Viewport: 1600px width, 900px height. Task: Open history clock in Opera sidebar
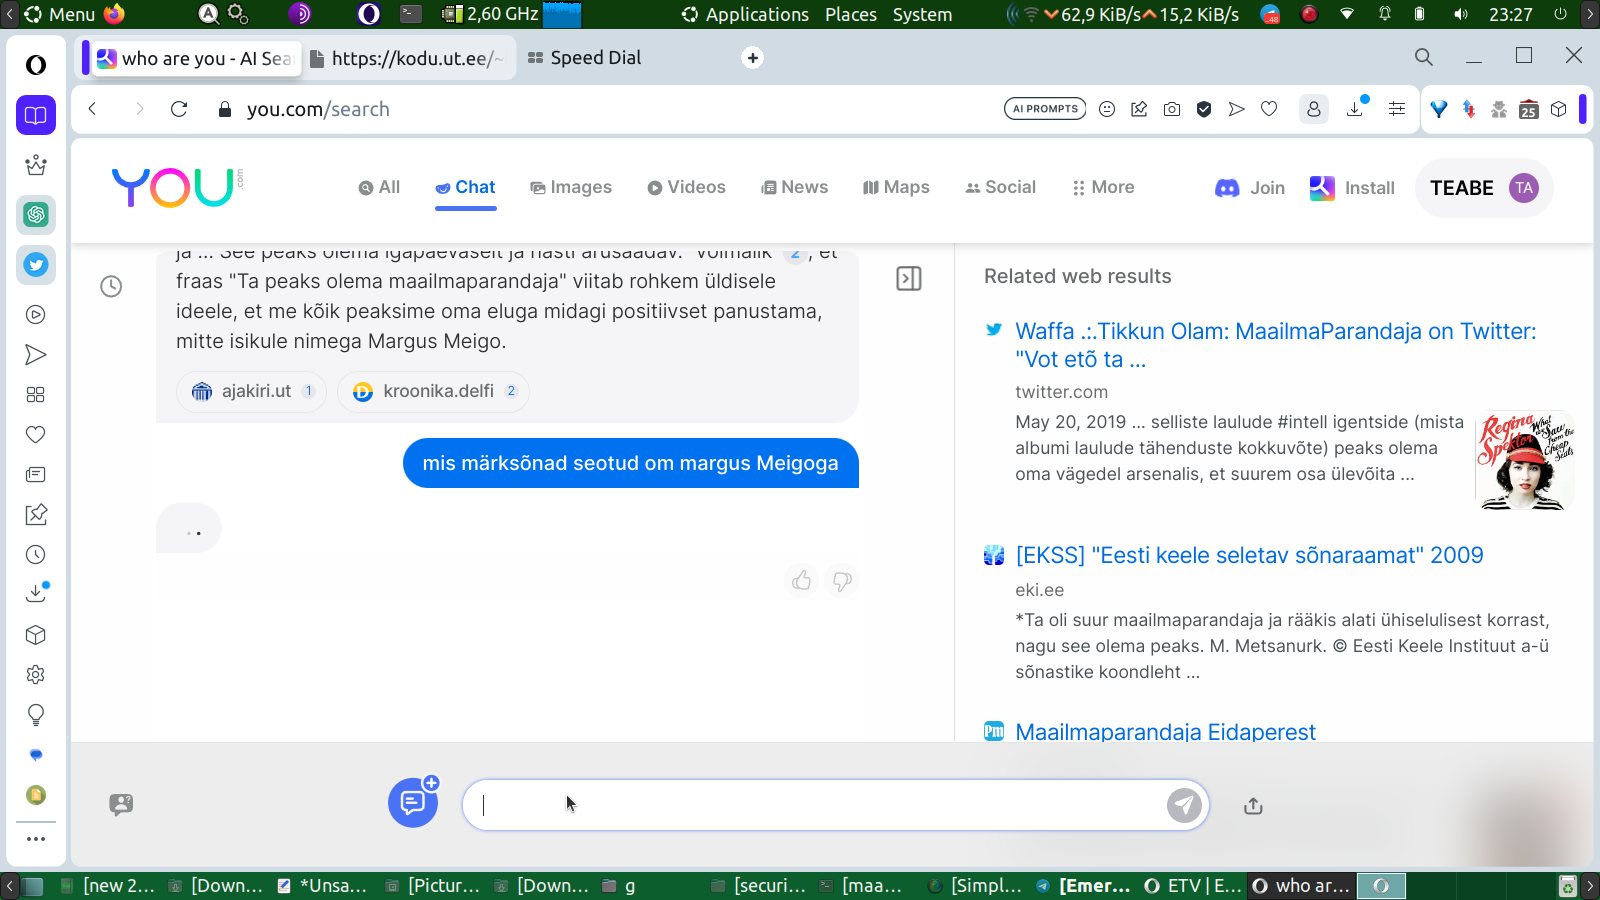[x=36, y=555]
